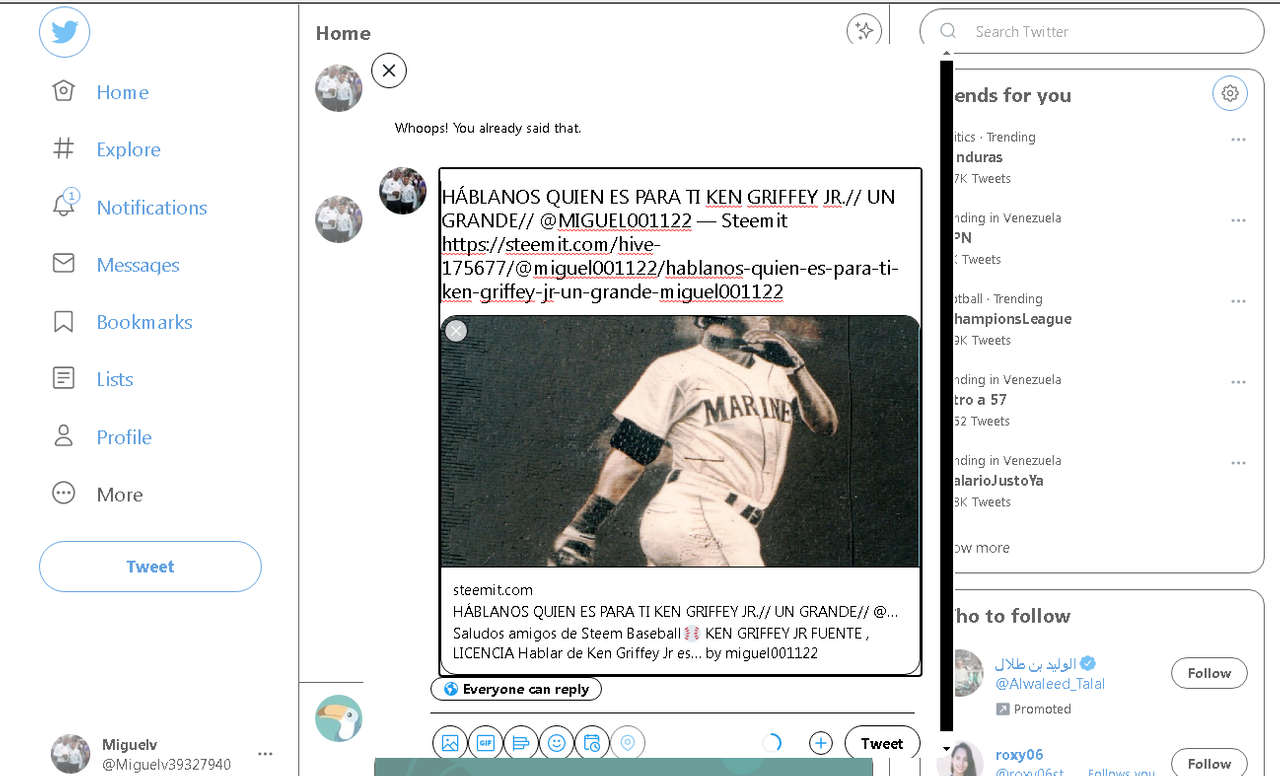1280x776 pixels.
Task: Open options for the Honduras trend
Action: pyautogui.click(x=1239, y=139)
